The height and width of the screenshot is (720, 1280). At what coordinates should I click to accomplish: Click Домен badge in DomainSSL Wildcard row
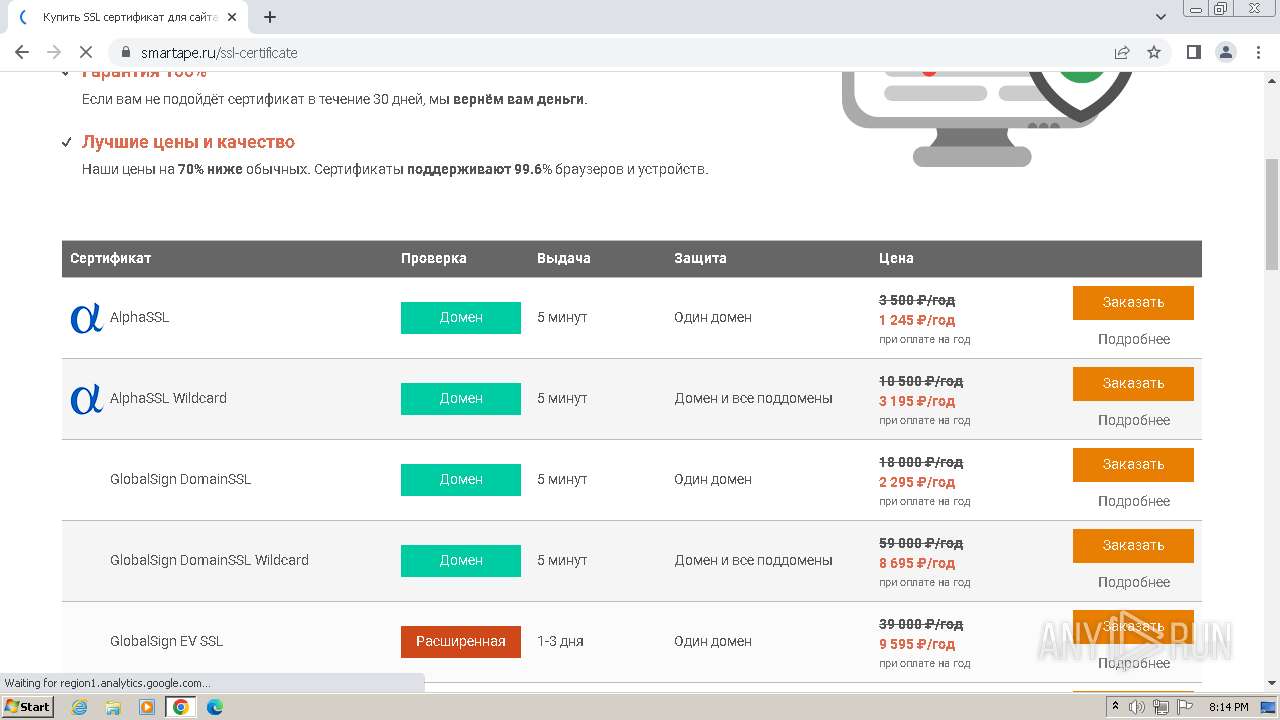click(x=461, y=560)
